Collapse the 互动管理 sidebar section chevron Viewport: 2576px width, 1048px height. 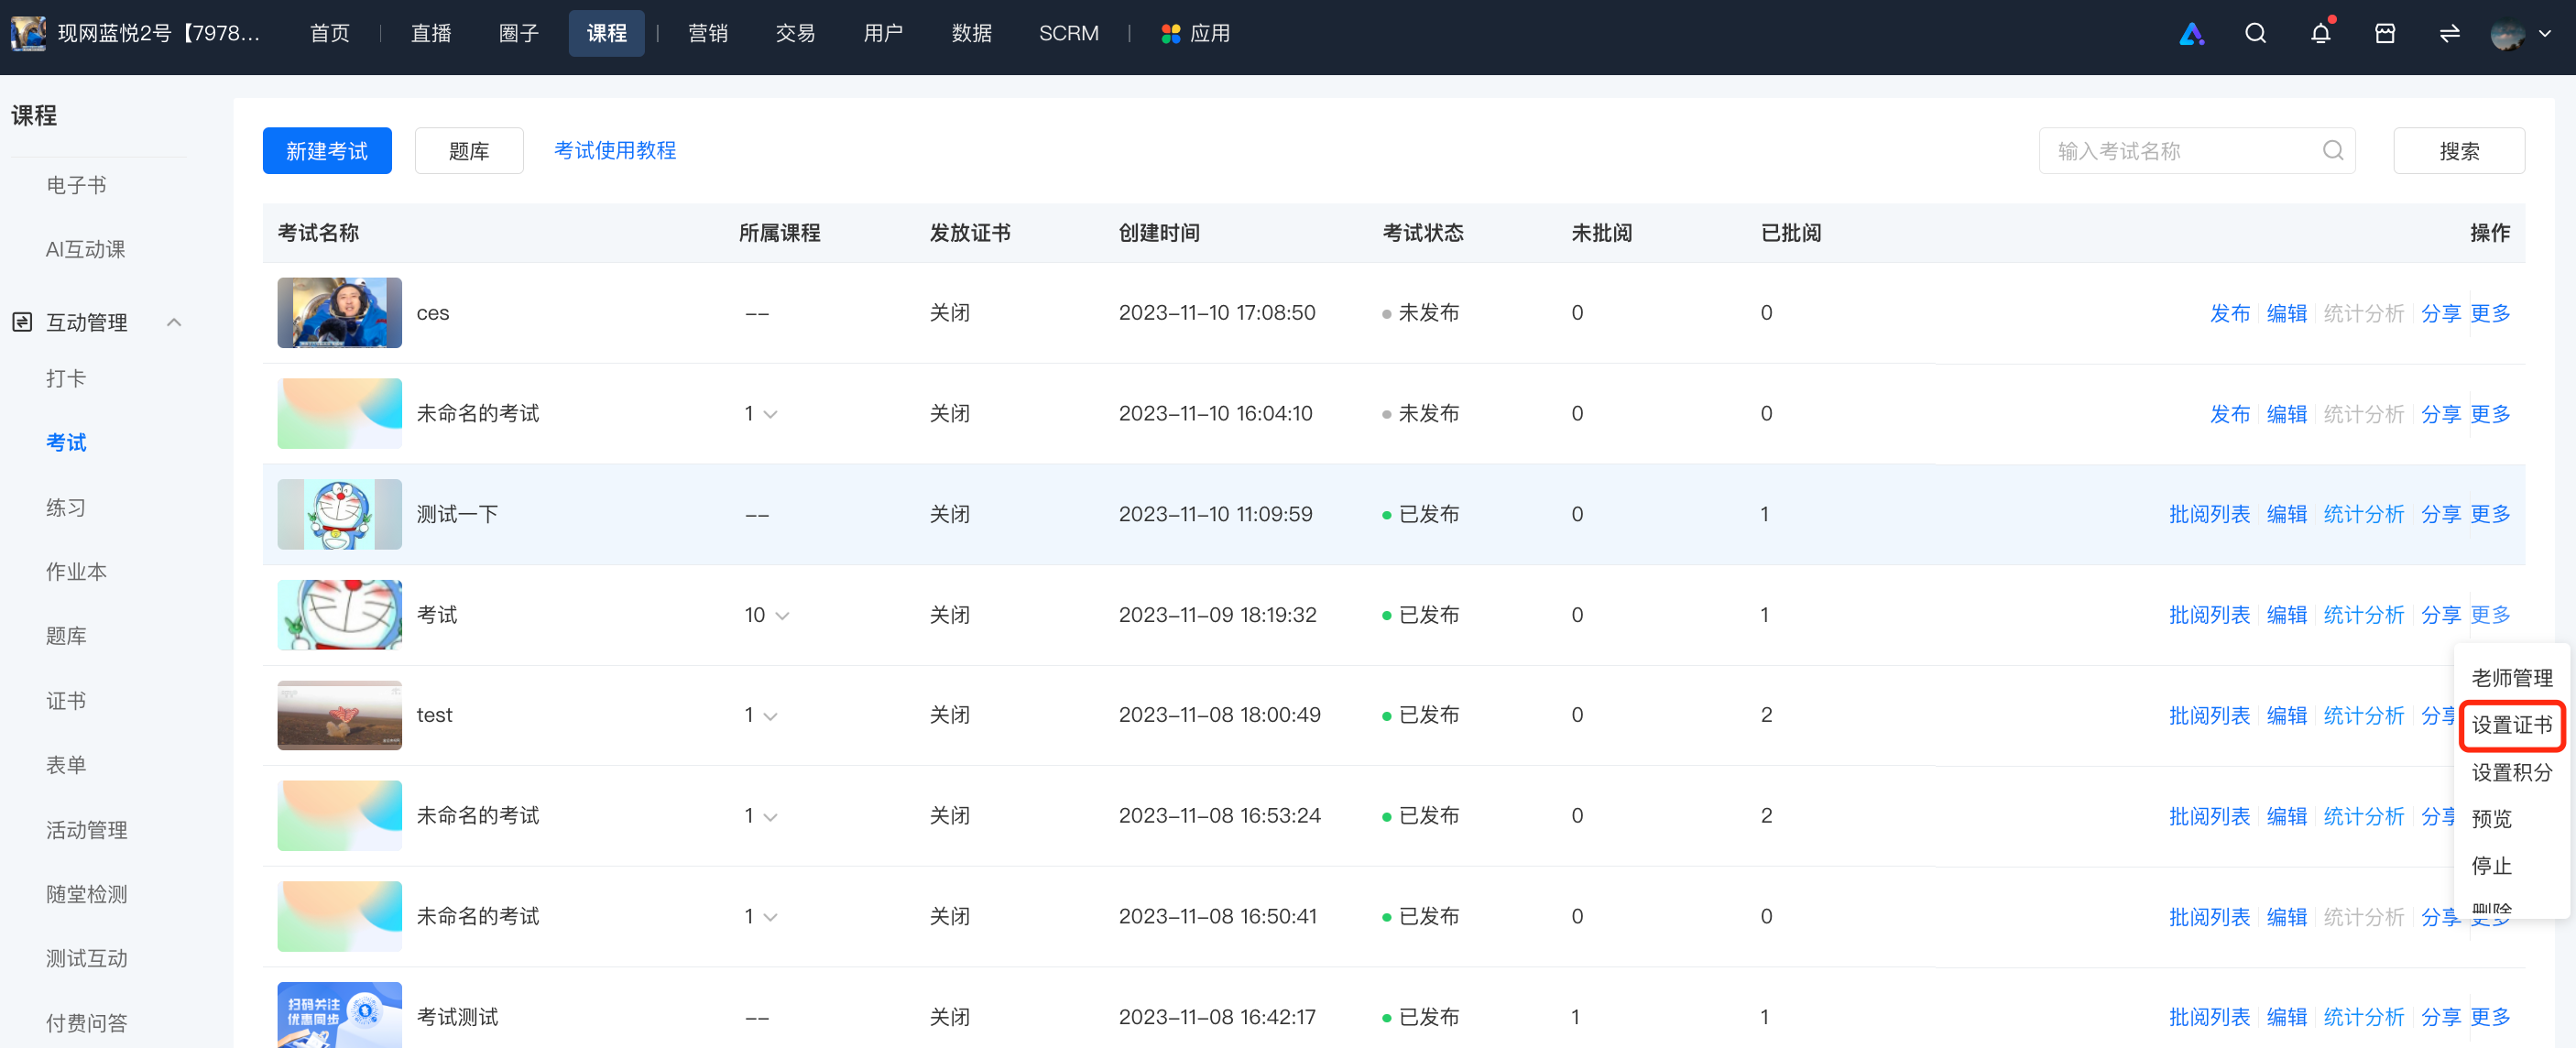pyautogui.click(x=174, y=322)
